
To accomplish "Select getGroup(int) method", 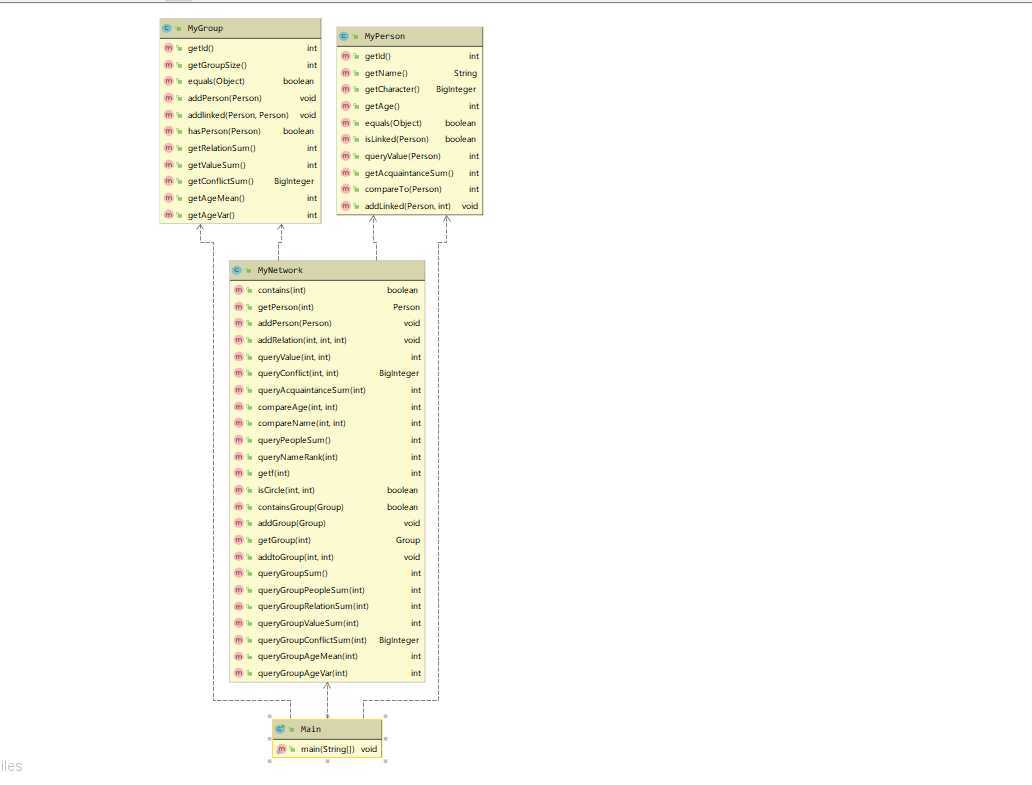I will click(x=327, y=540).
